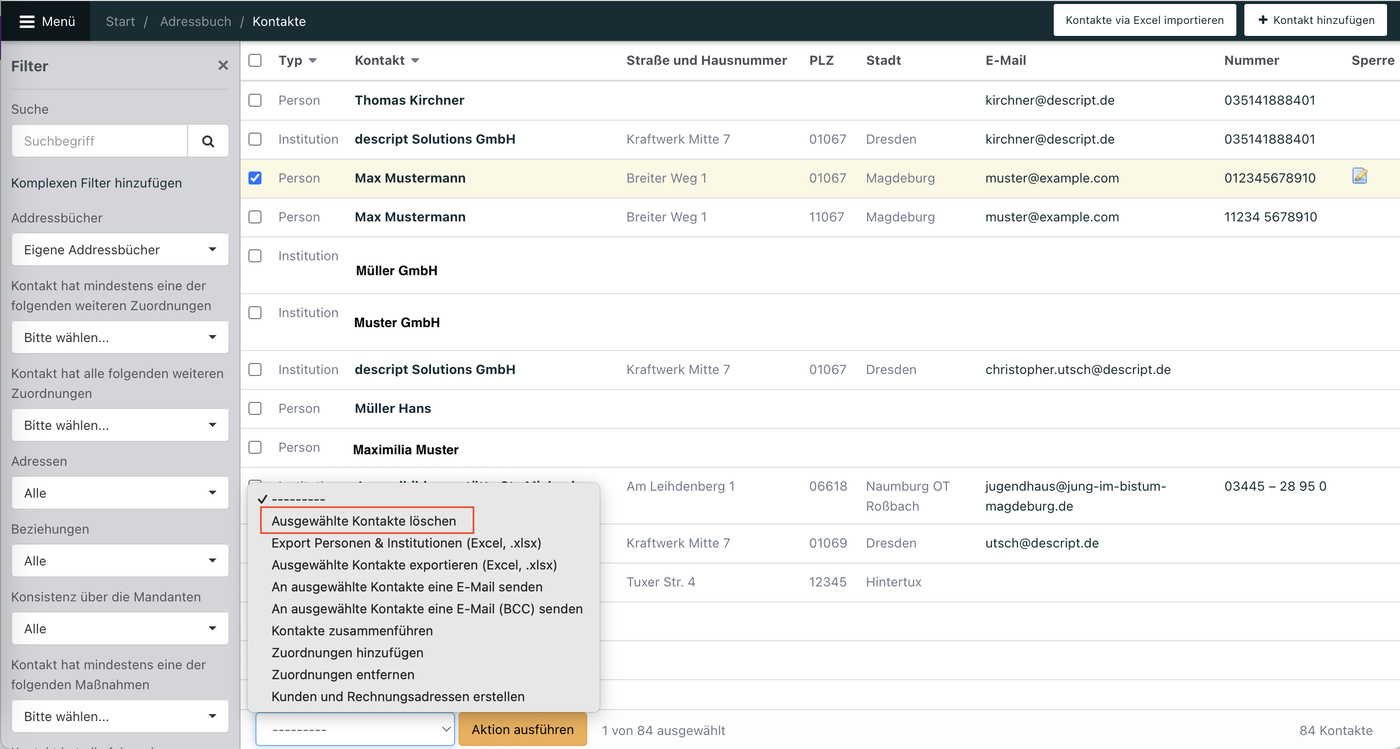This screenshot has height=749, width=1400.
Task: Click the E-Mail column header
Action: (x=1006, y=61)
